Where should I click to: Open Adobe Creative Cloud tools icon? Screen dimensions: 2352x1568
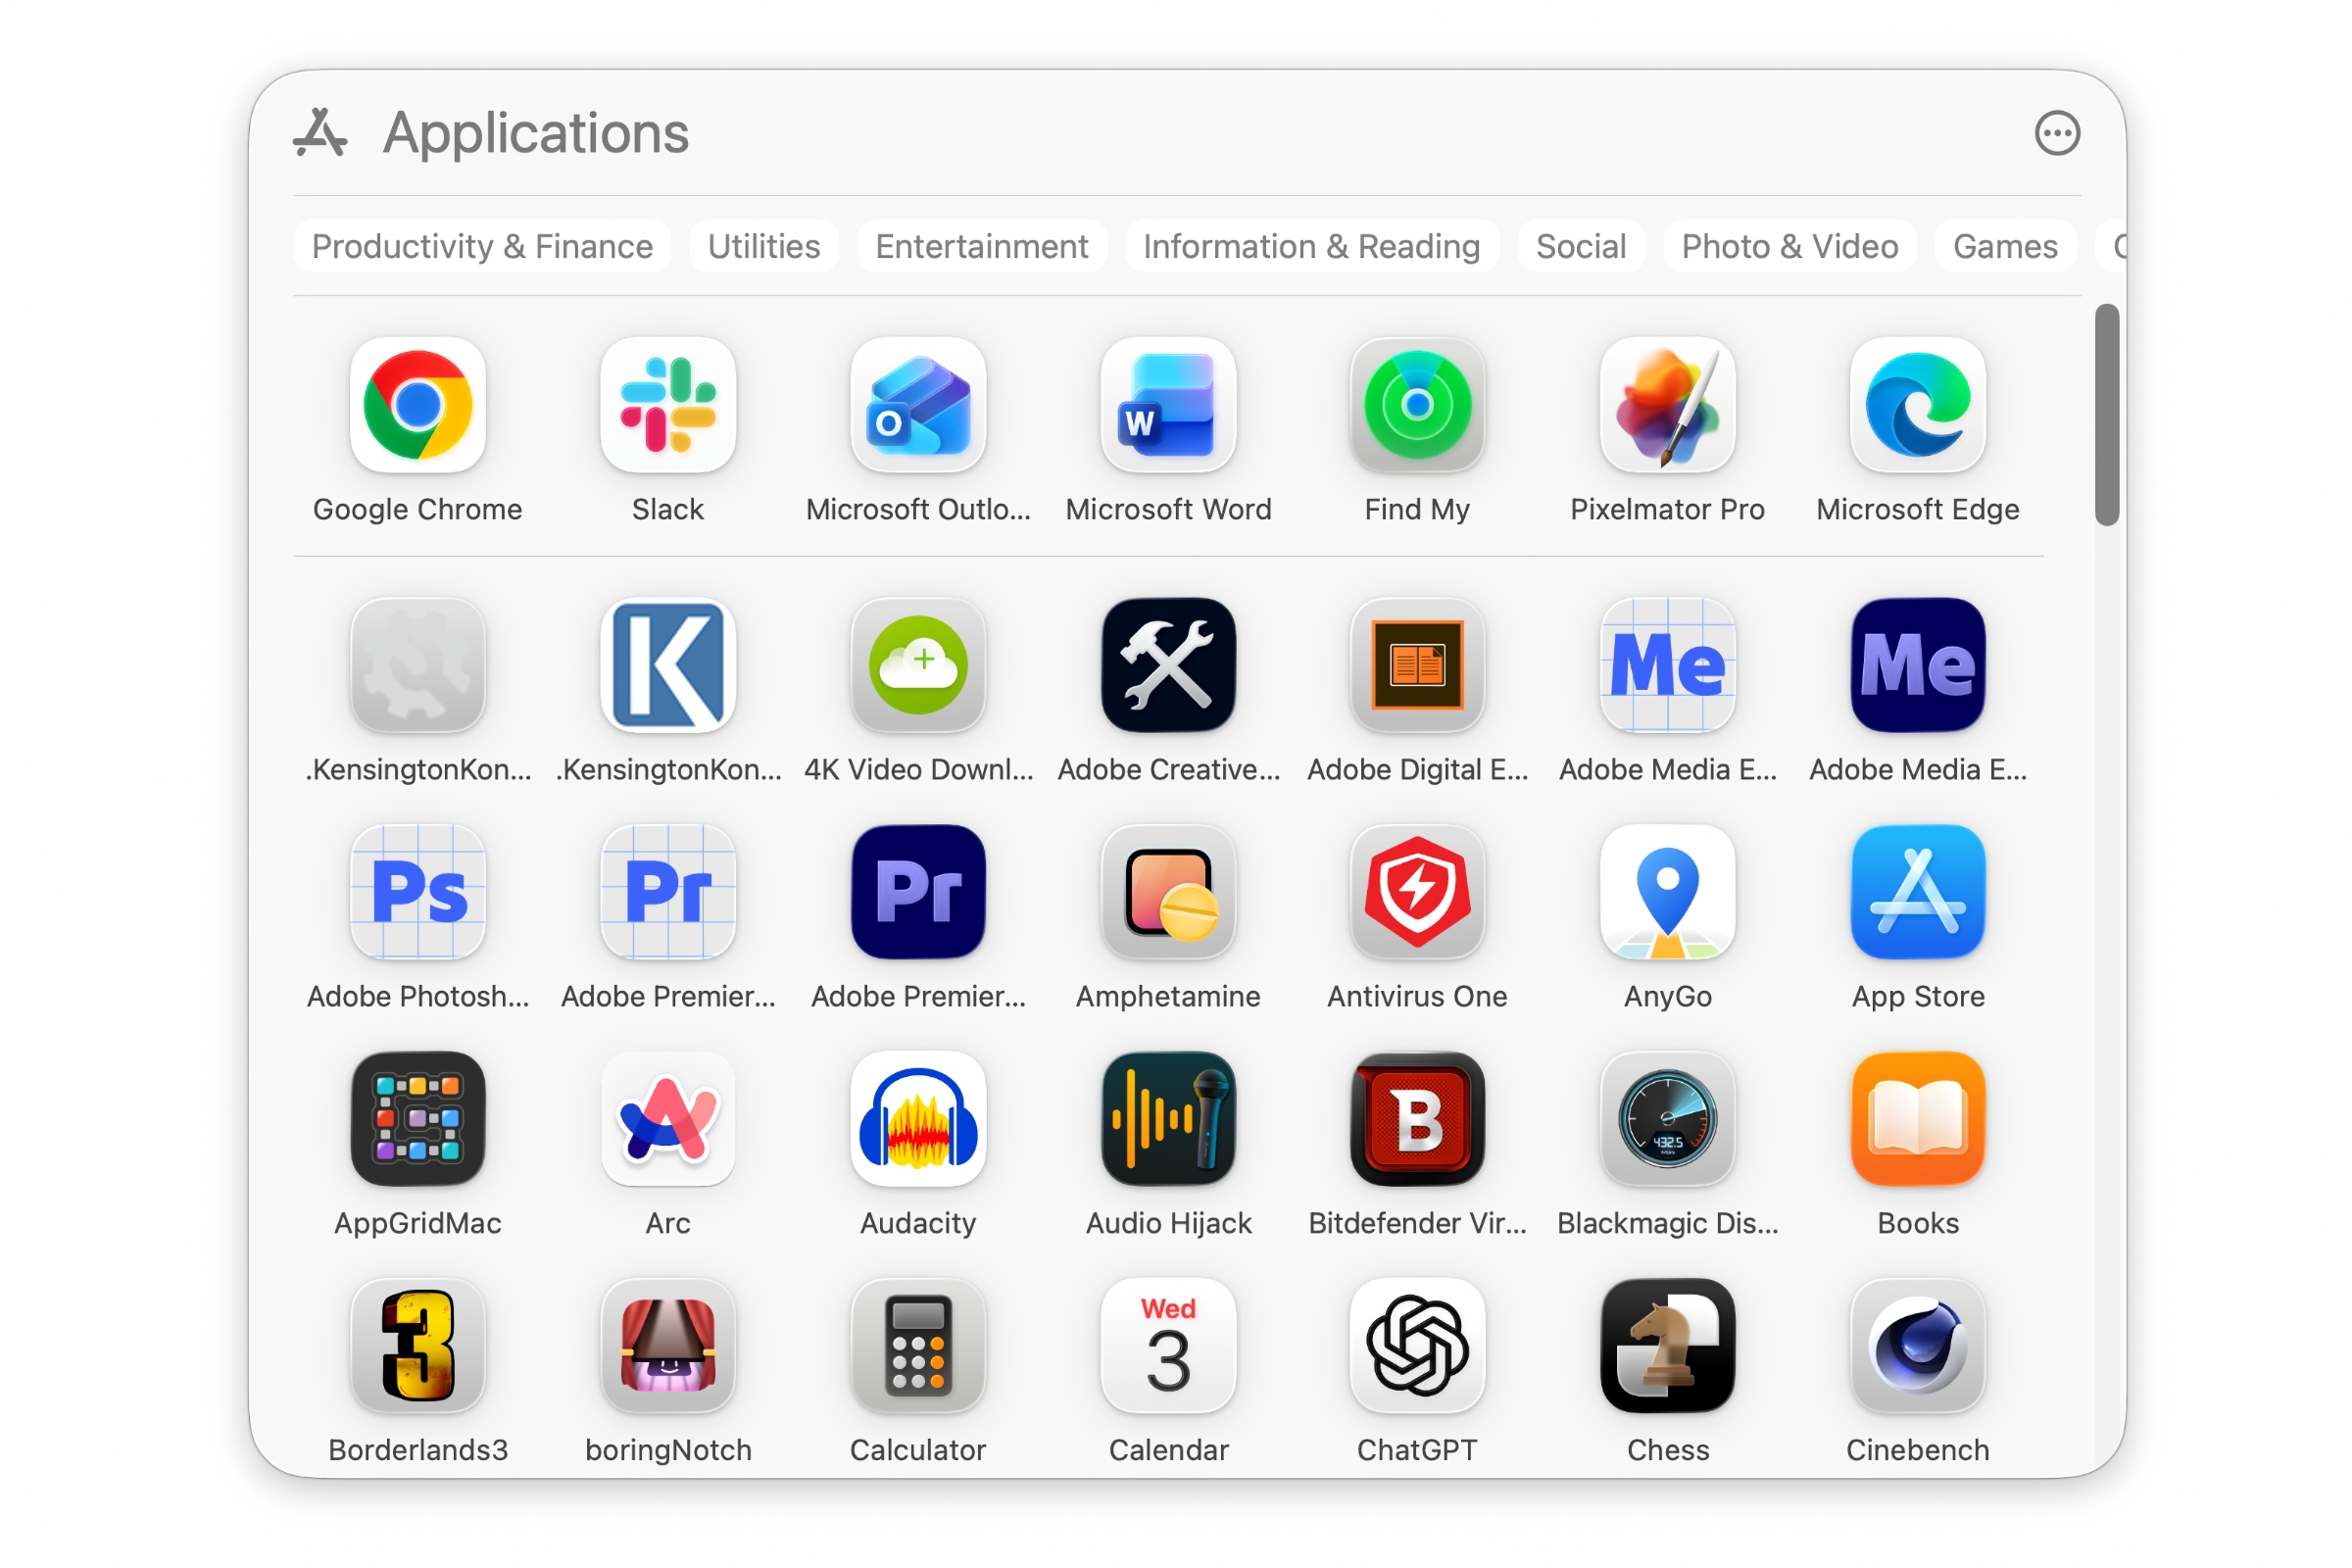coord(1168,665)
